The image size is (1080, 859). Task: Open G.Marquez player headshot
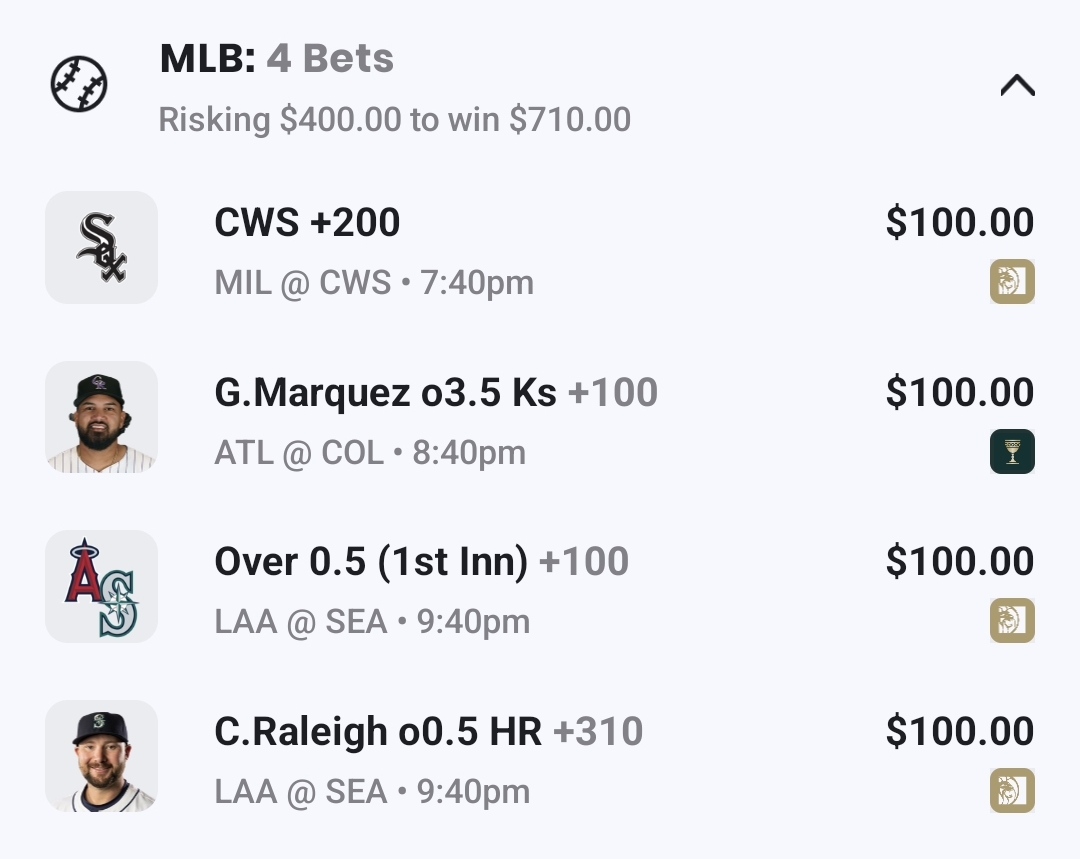coord(101,417)
